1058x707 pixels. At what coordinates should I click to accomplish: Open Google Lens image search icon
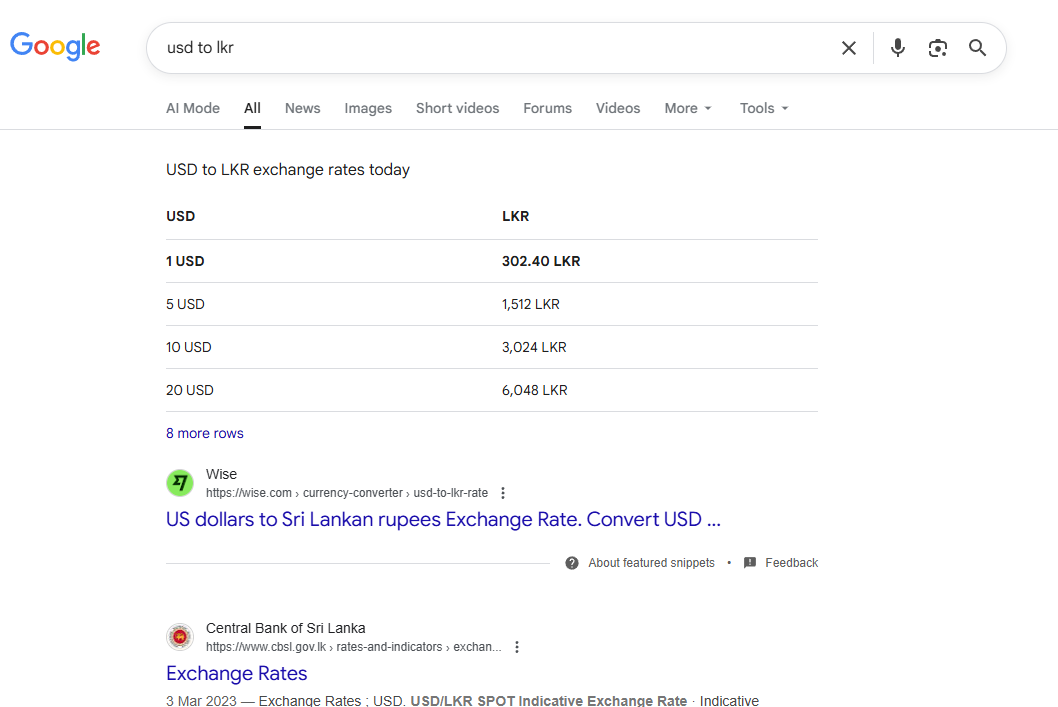[937, 48]
